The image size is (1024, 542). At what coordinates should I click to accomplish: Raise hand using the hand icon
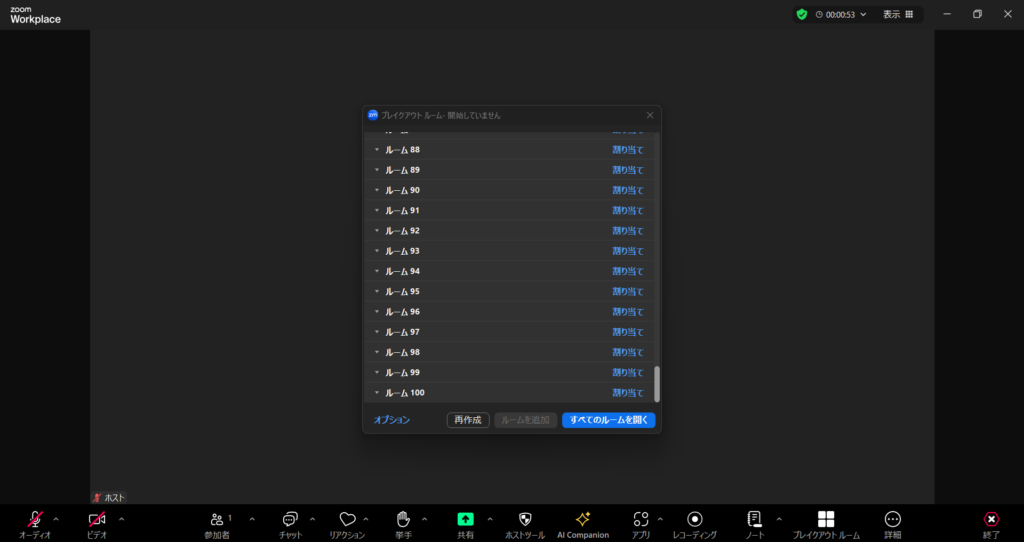pyautogui.click(x=404, y=519)
